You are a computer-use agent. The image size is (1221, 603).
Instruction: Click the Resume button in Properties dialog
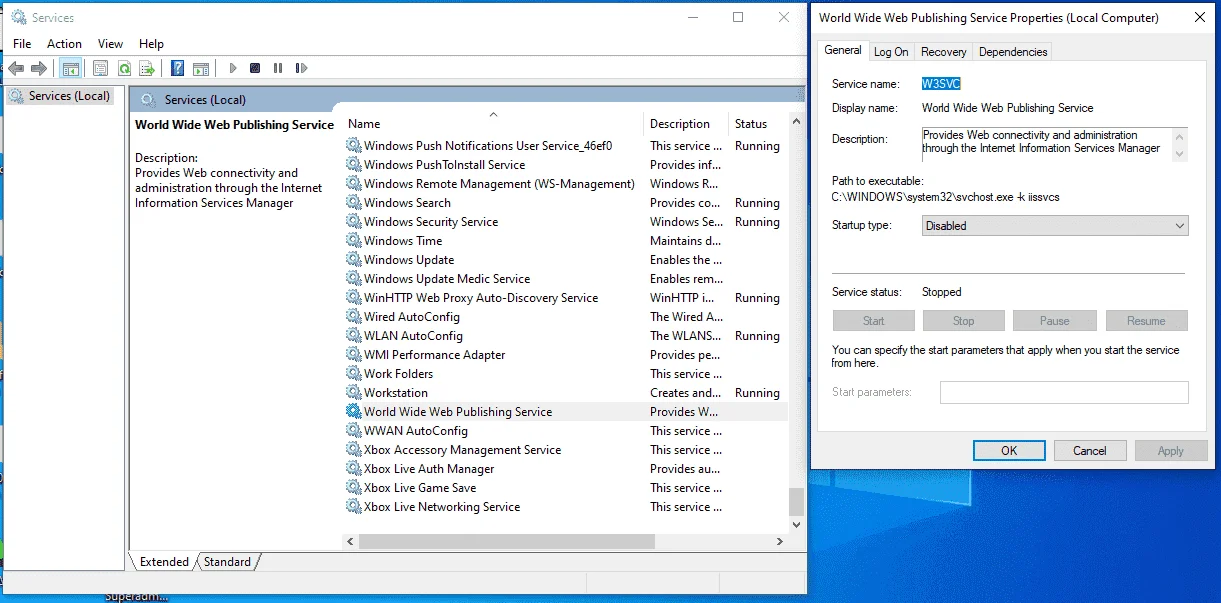1146,321
